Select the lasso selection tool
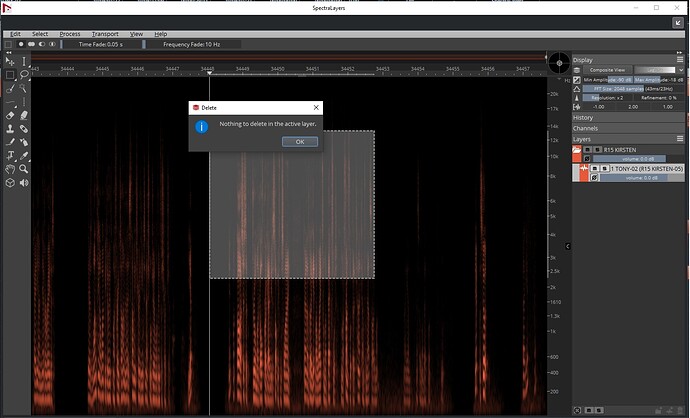690x418 pixels. [x=24, y=75]
